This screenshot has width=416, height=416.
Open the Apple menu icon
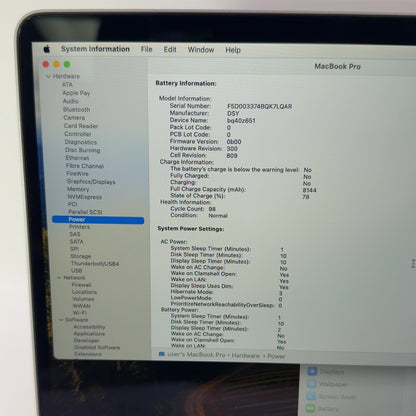pyautogui.click(x=47, y=49)
